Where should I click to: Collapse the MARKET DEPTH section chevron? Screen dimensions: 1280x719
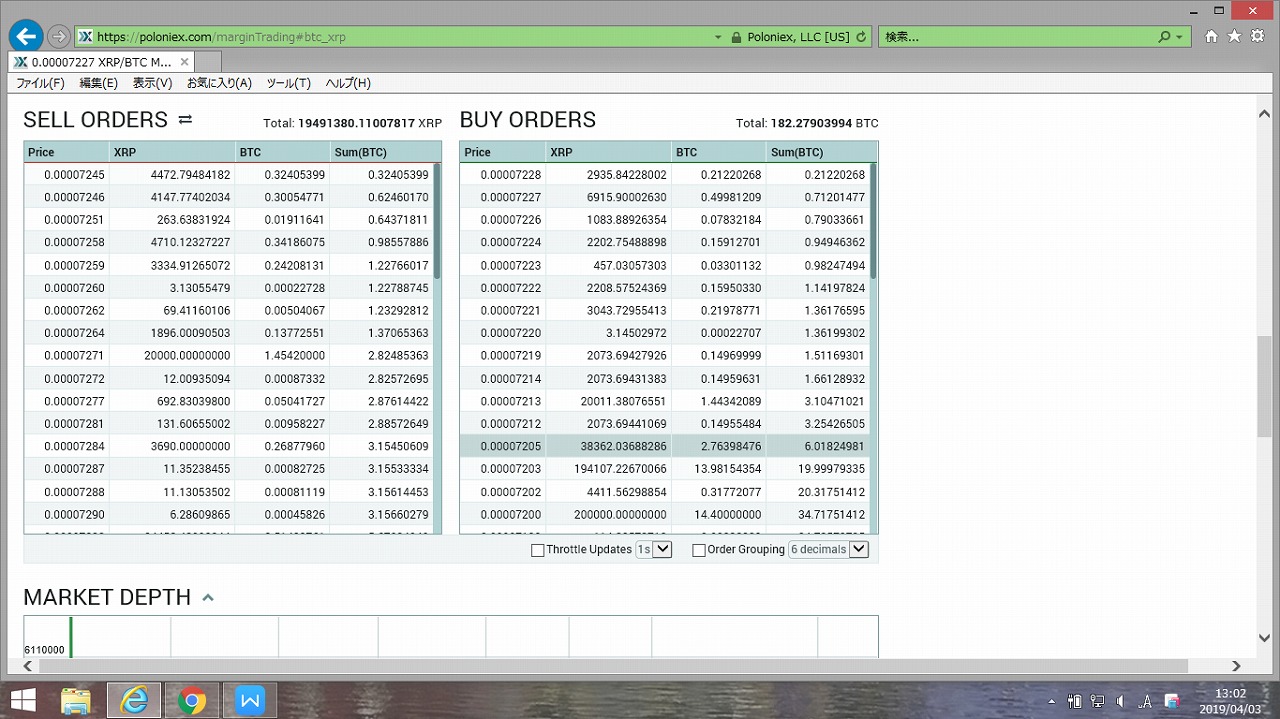click(208, 598)
